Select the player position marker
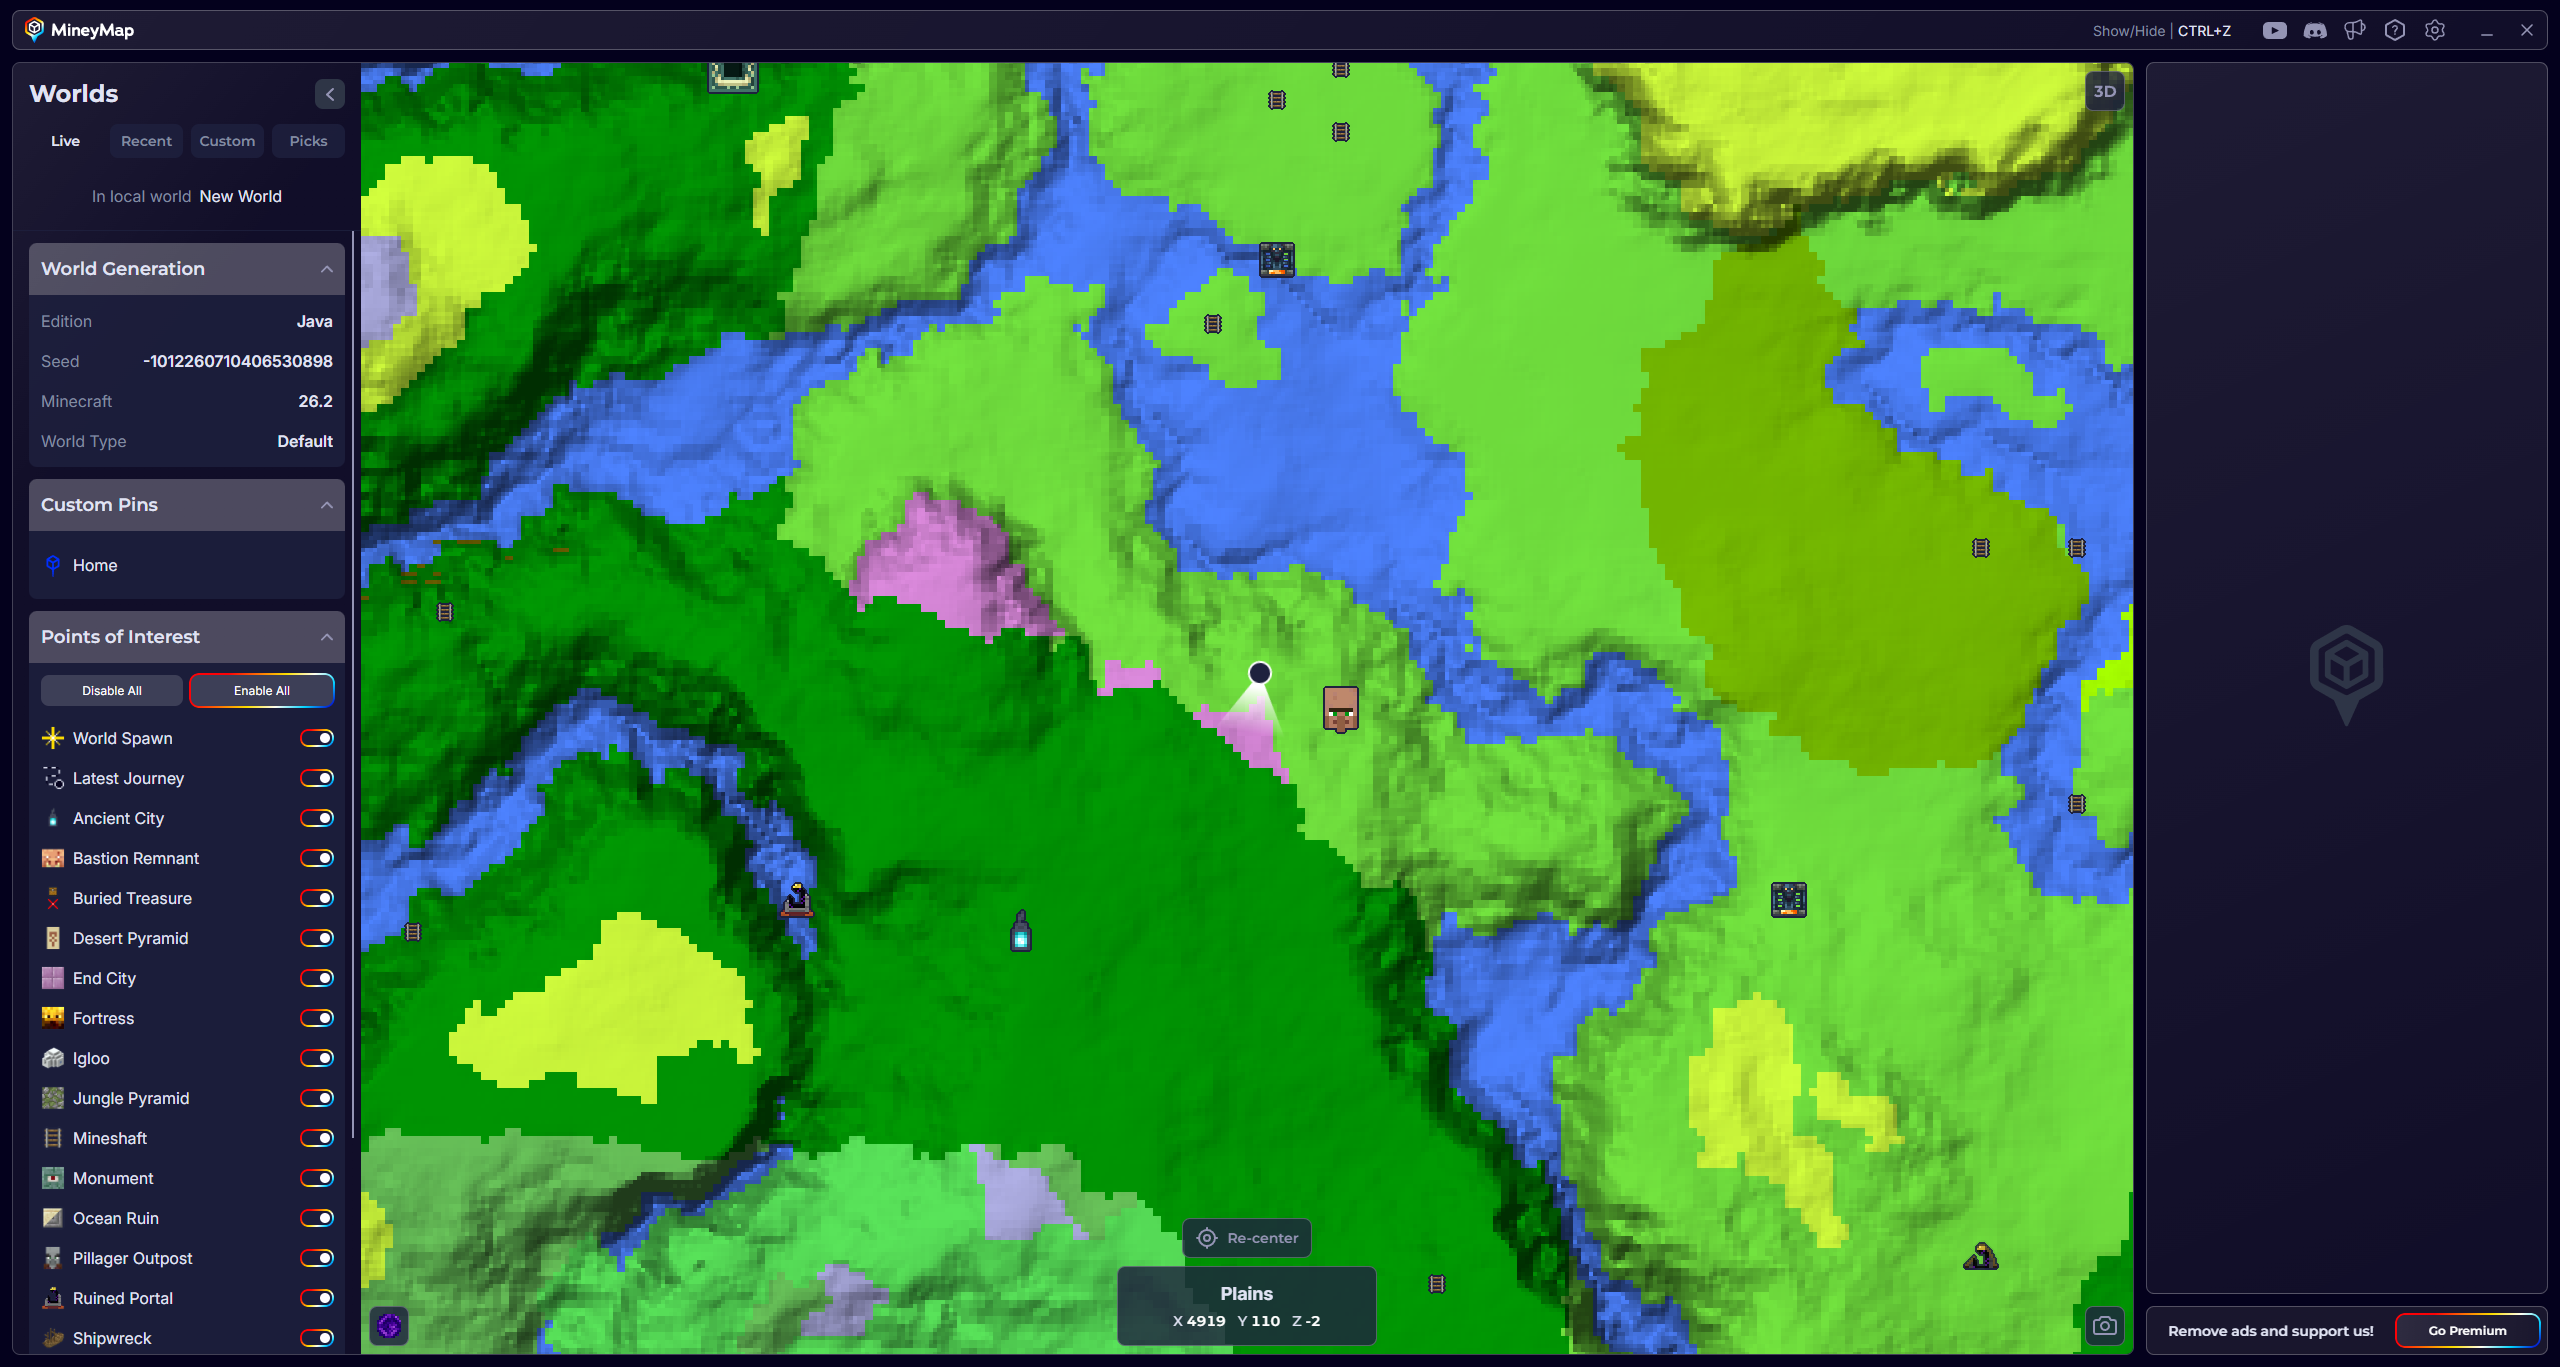2560x1367 pixels. pyautogui.click(x=1260, y=673)
